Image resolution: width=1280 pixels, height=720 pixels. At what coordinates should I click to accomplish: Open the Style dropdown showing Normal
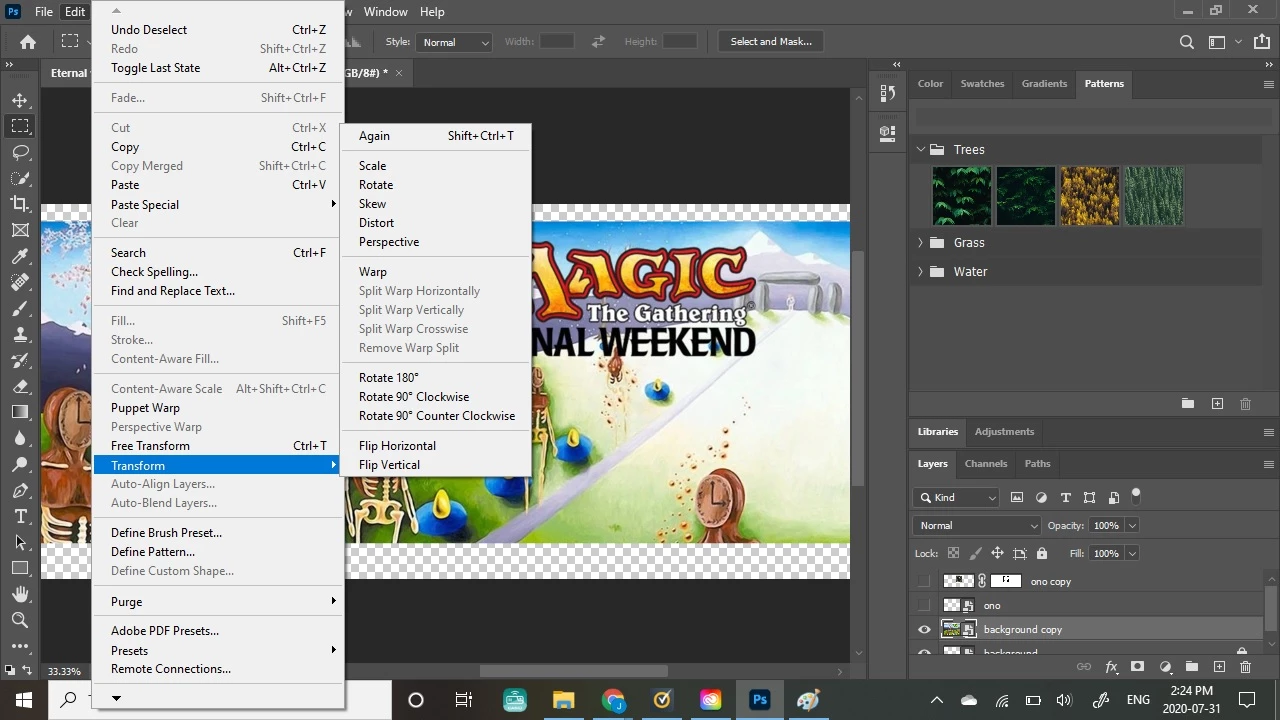click(x=455, y=42)
